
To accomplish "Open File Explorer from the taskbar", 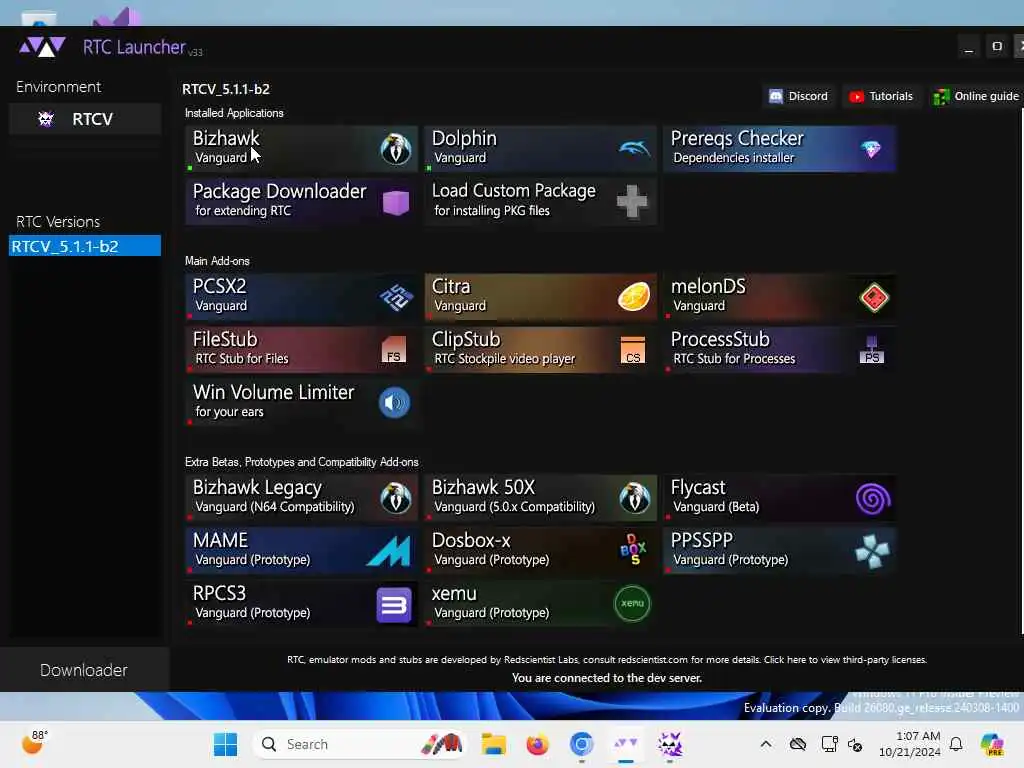I will pyautogui.click(x=494, y=744).
